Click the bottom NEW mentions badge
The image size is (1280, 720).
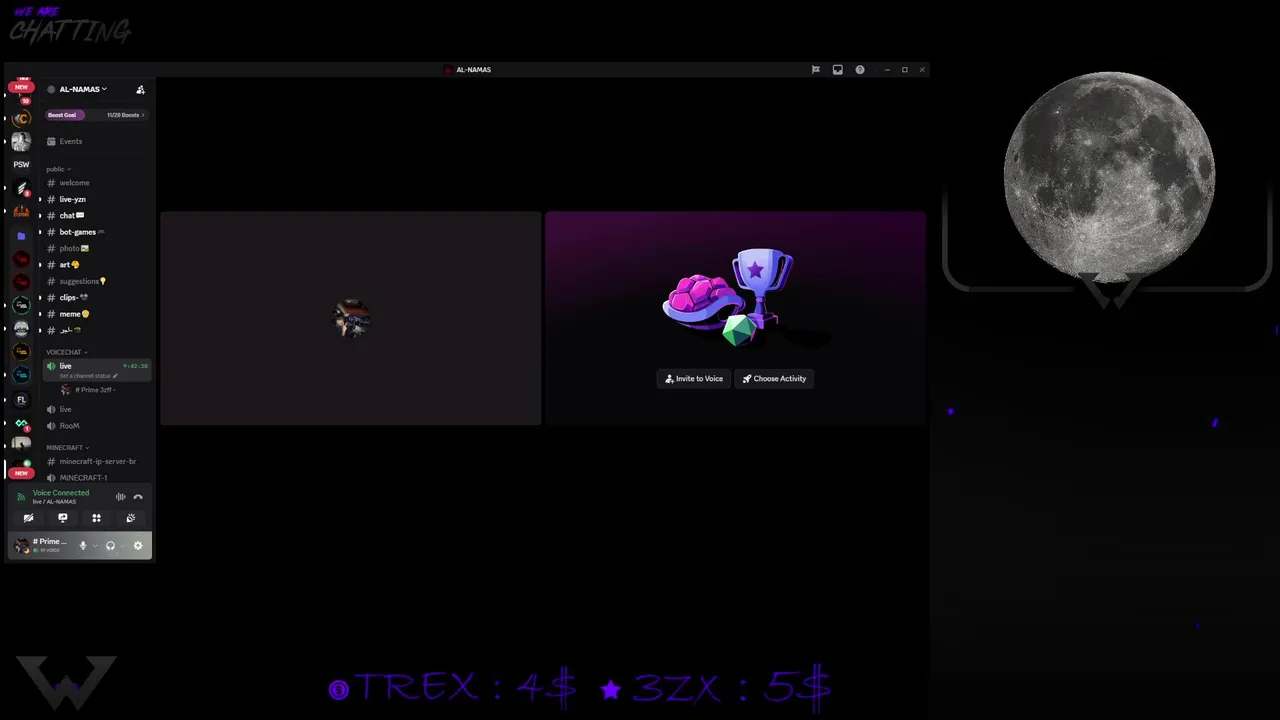[x=21, y=472]
